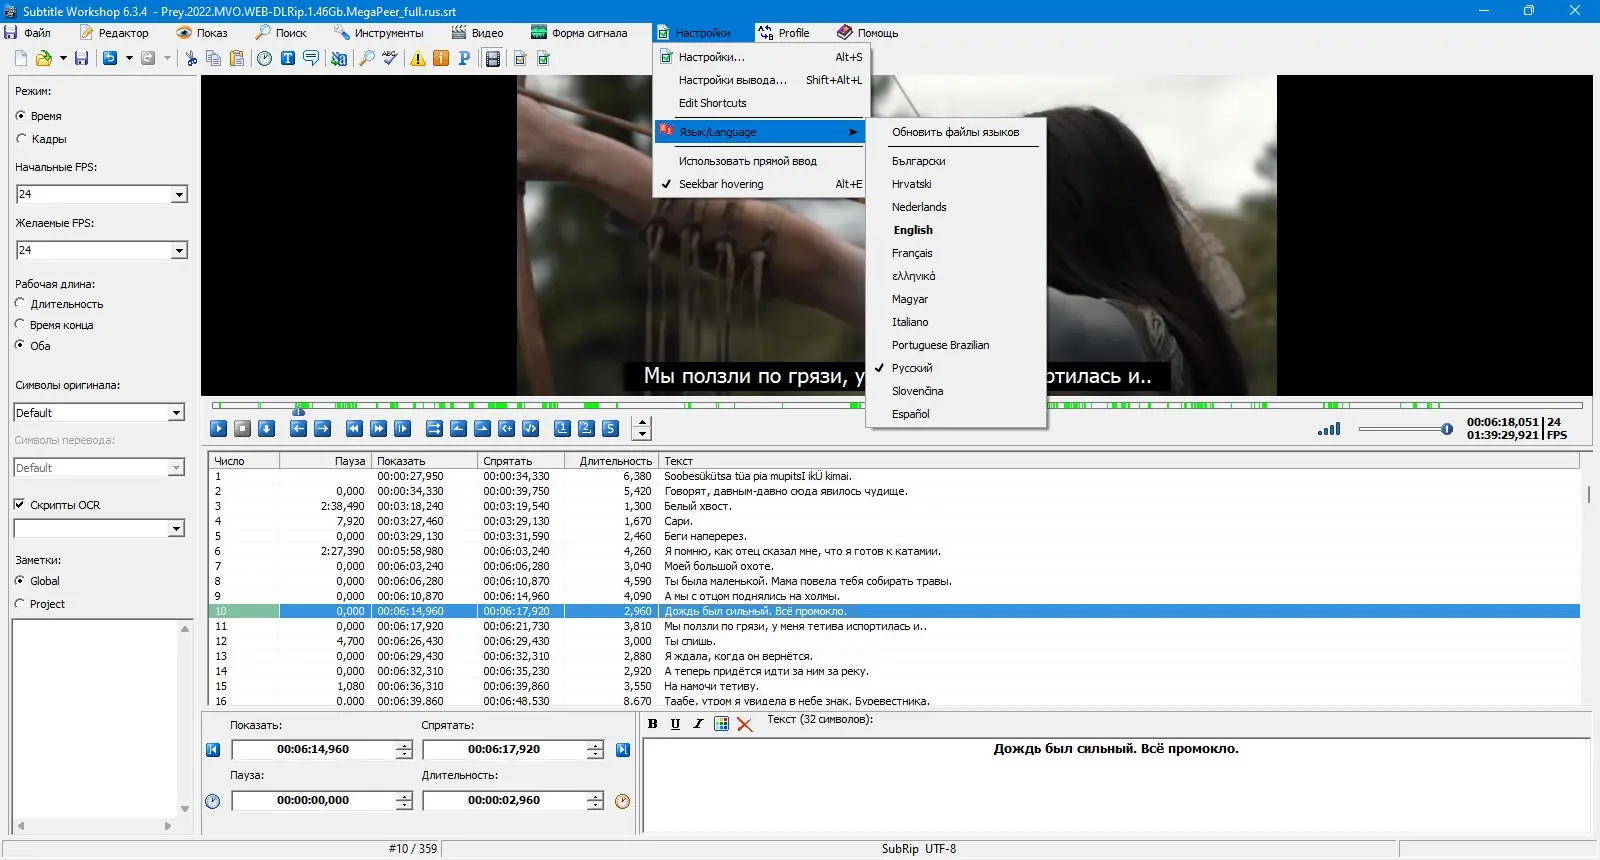Viewport: 1600px width, 860px height.
Task: Run spell check ABC icon
Action: [x=390, y=59]
